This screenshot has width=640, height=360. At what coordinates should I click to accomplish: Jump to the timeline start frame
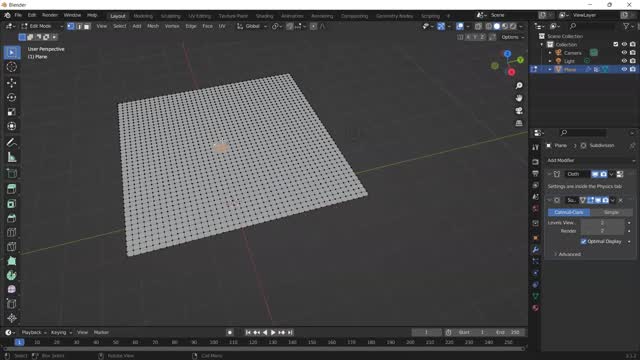[x=248, y=332]
